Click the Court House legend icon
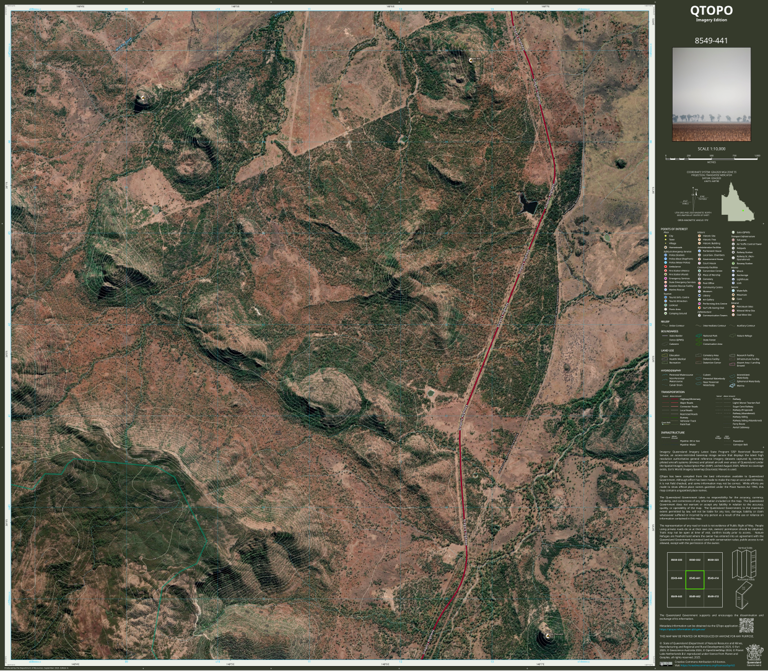 [699, 263]
